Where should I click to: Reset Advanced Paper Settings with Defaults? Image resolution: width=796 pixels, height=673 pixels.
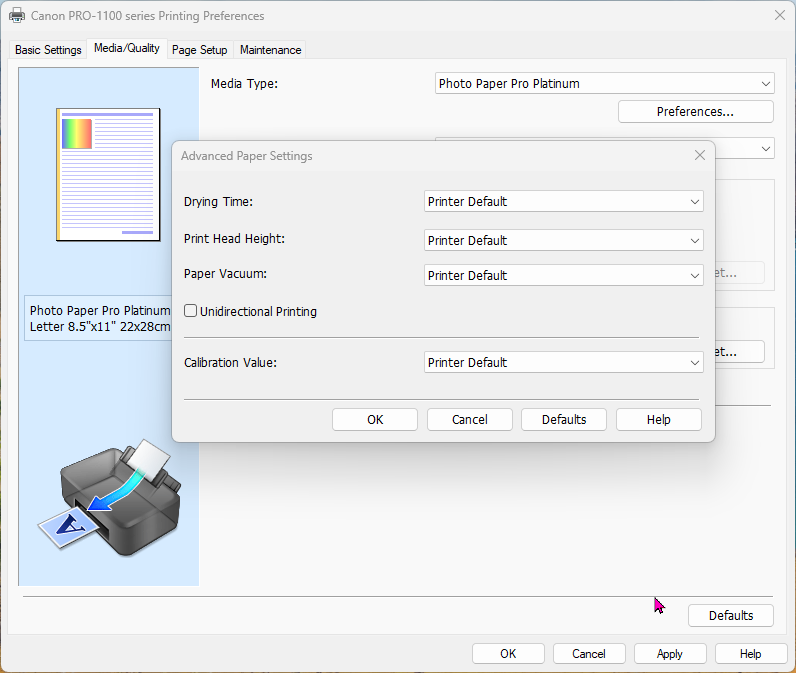(x=564, y=420)
